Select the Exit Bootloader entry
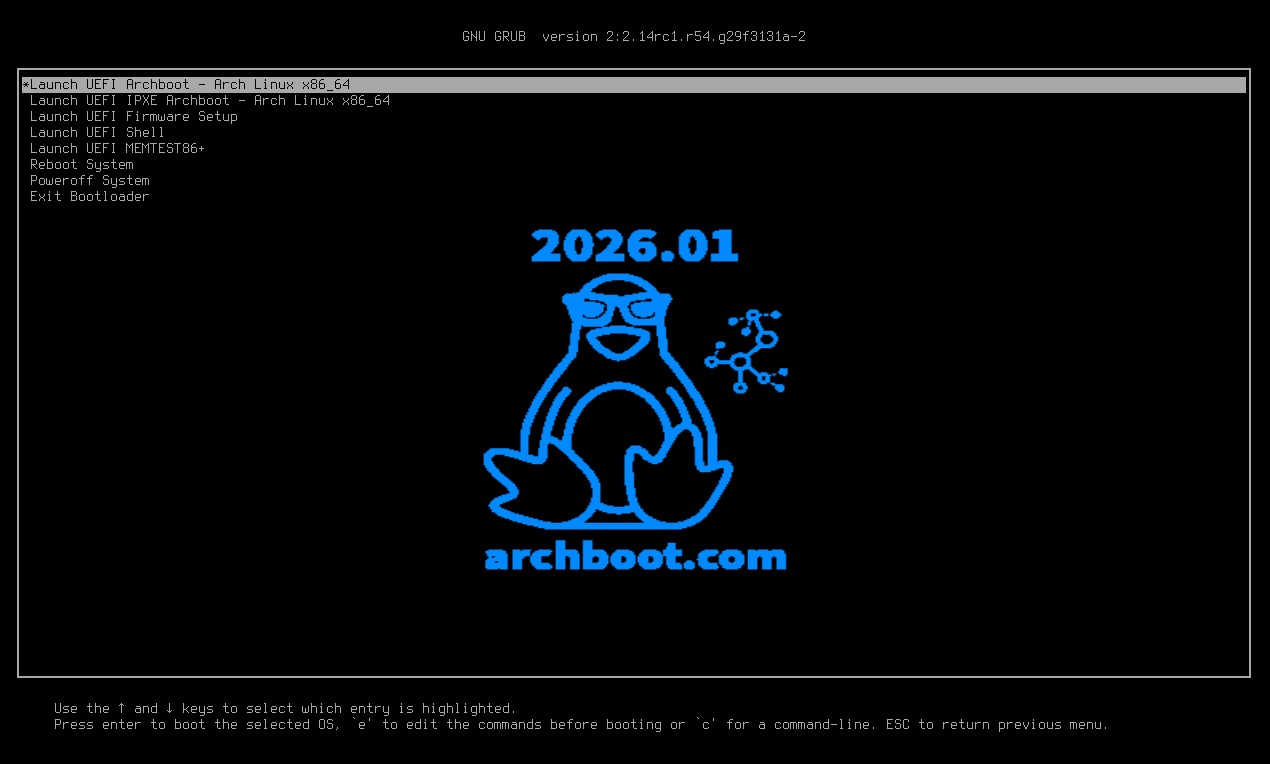This screenshot has width=1270, height=764. (x=89, y=197)
